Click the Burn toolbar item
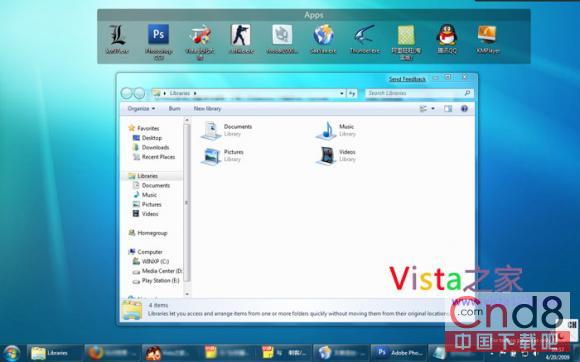Viewport: 580px width, 362px height. point(174,109)
